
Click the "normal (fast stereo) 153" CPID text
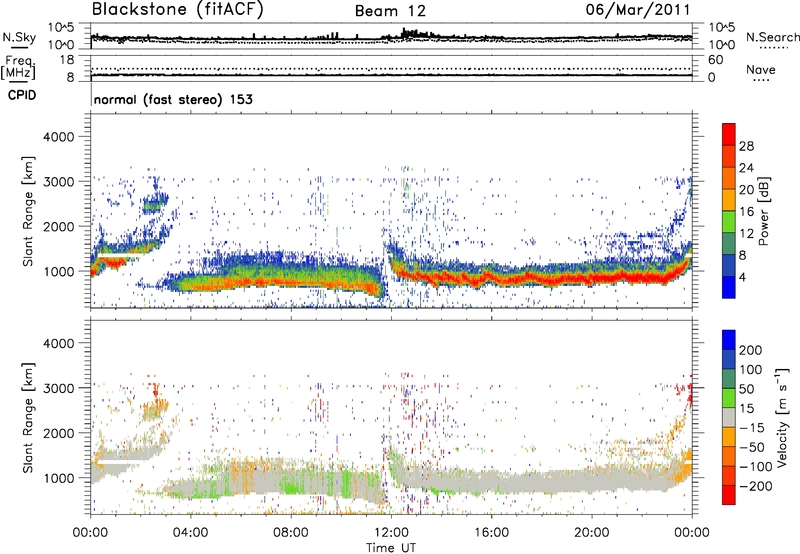(173, 99)
